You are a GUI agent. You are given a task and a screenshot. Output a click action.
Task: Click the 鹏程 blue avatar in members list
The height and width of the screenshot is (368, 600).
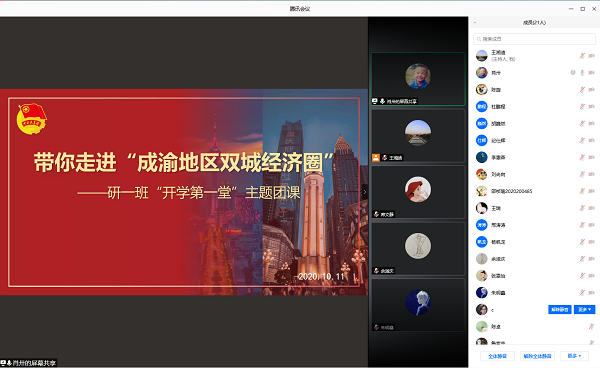(x=482, y=106)
